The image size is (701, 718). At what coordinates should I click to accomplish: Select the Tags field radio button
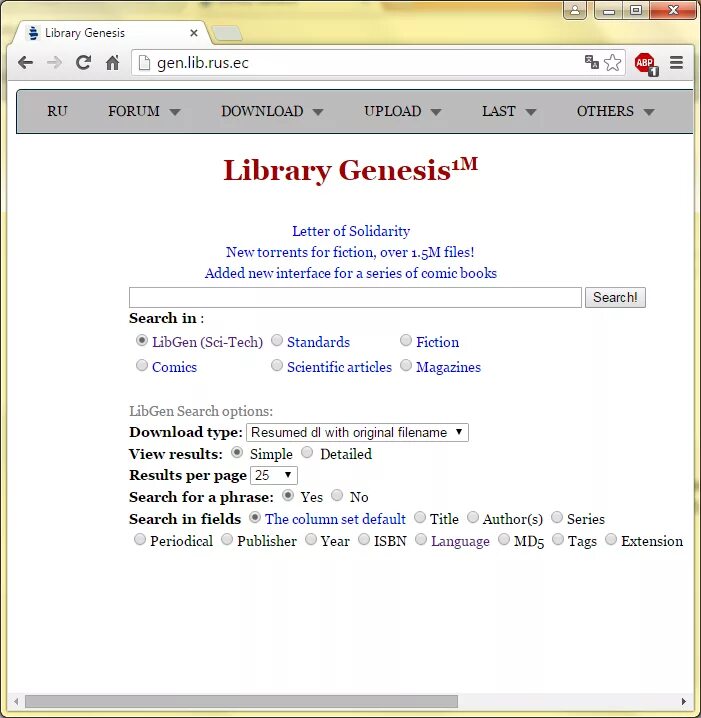tap(558, 539)
